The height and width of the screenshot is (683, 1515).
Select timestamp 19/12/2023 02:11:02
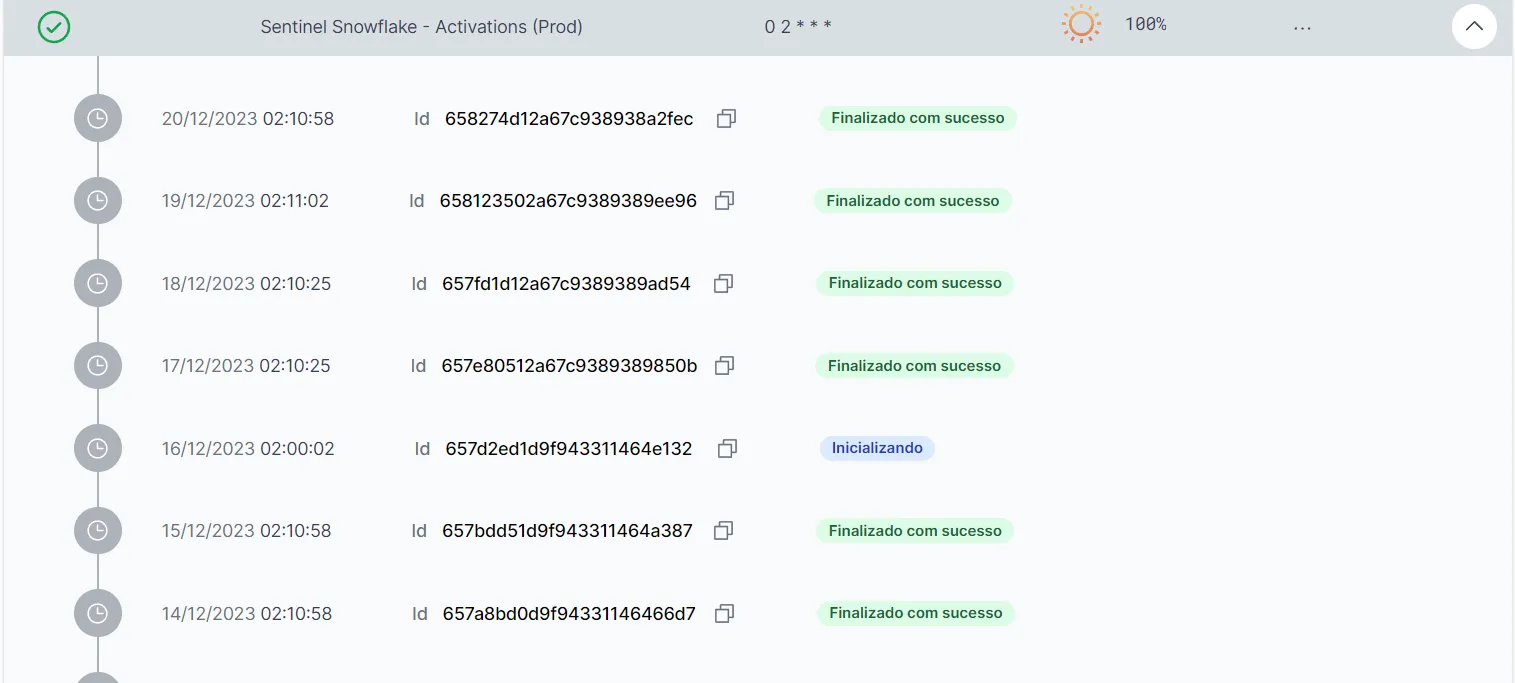pyautogui.click(x=245, y=201)
